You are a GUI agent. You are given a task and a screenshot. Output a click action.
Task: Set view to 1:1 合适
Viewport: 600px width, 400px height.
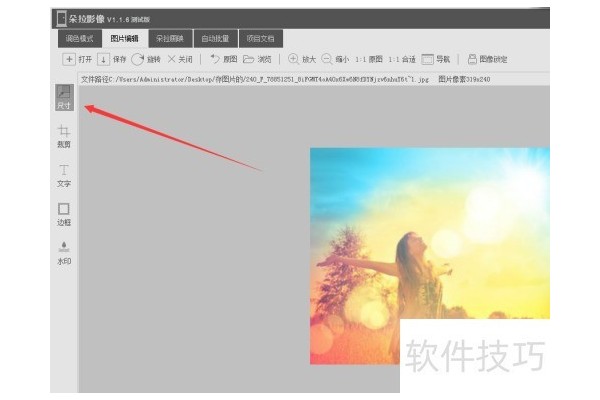tap(402, 59)
